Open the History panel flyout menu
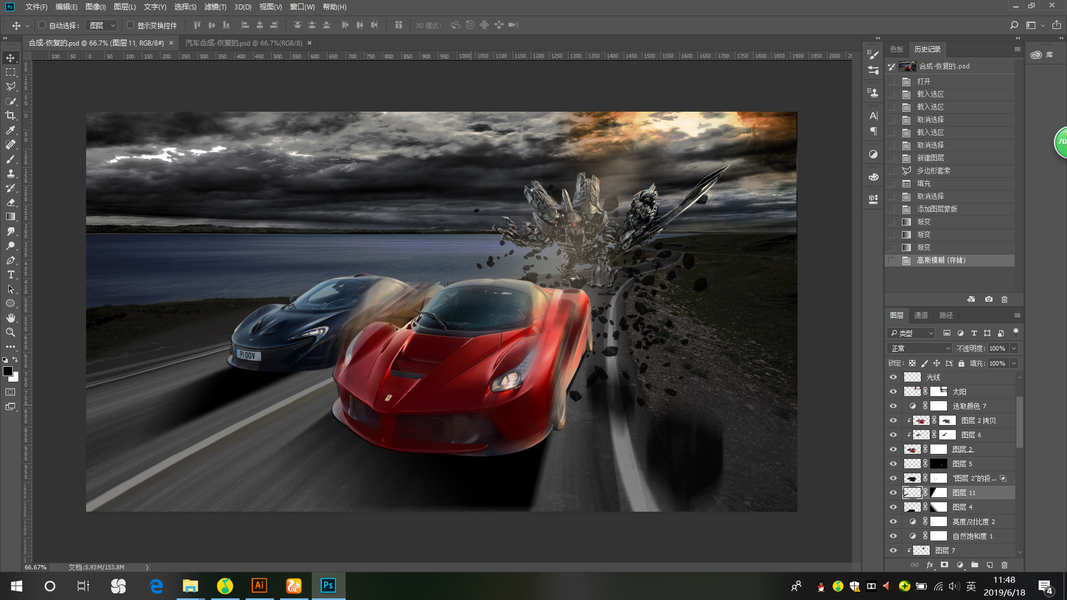 (1017, 49)
